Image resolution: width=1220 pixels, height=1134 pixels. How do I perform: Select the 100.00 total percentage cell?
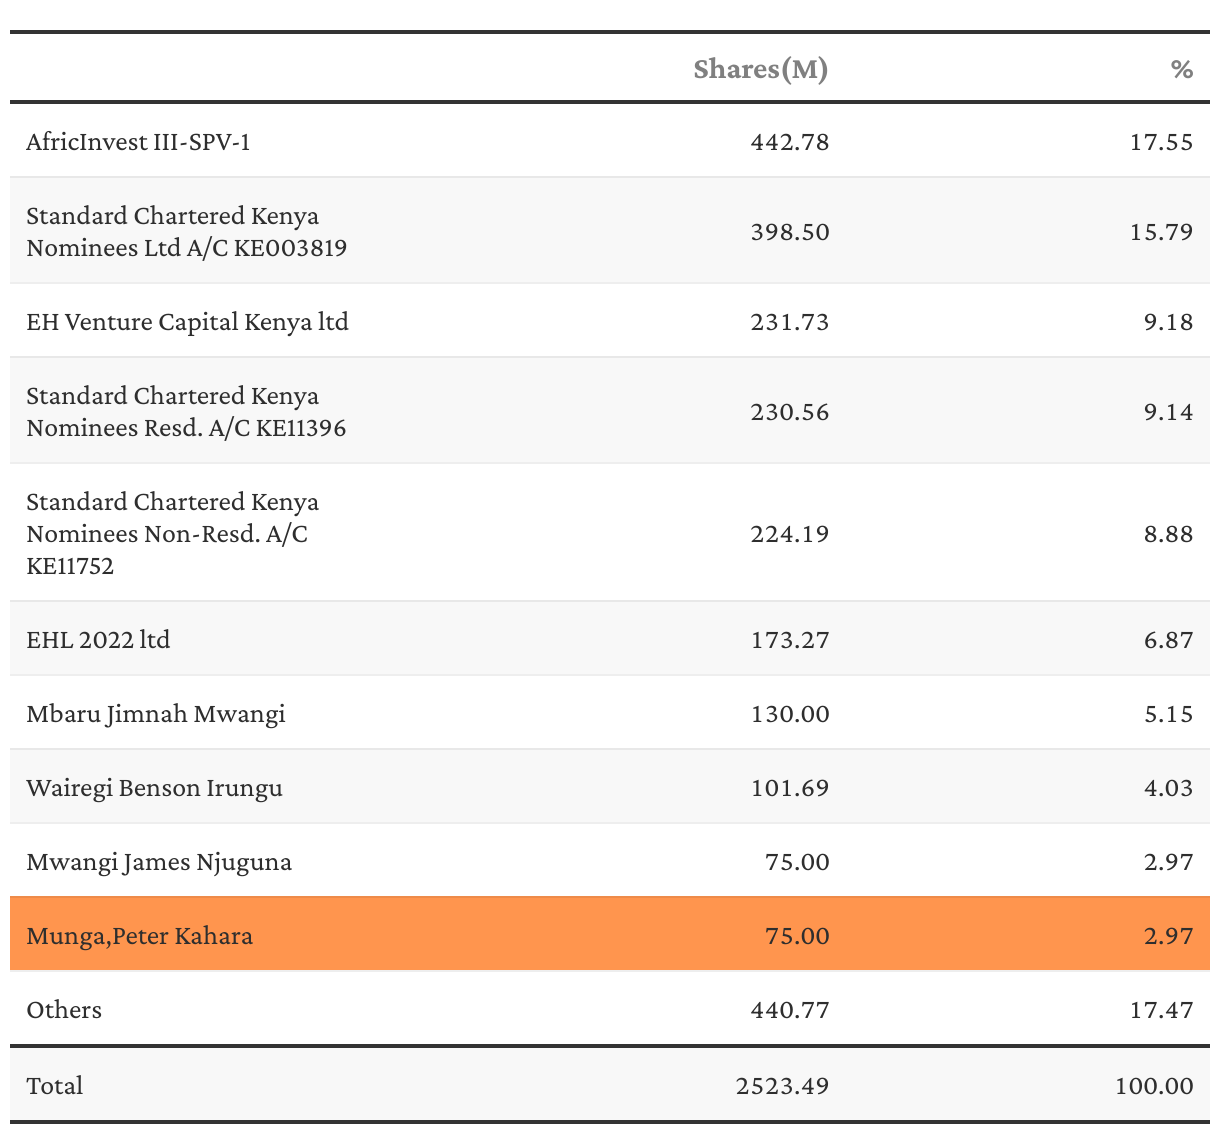tap(1154, 1086)
